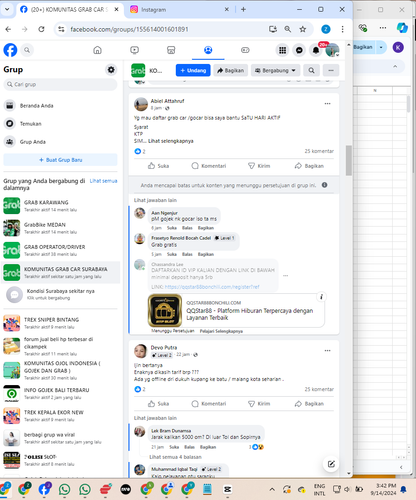Open options menu on Devo Putra post

pos(327,350)
